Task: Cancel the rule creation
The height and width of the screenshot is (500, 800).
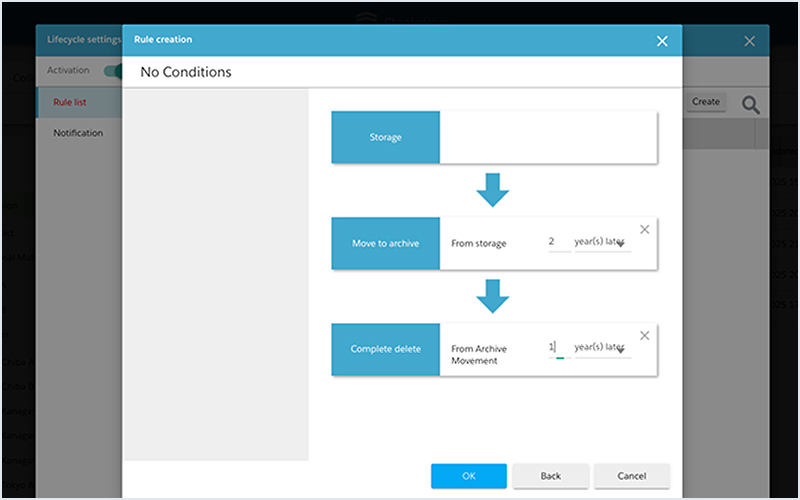Action: click(632, 476)
